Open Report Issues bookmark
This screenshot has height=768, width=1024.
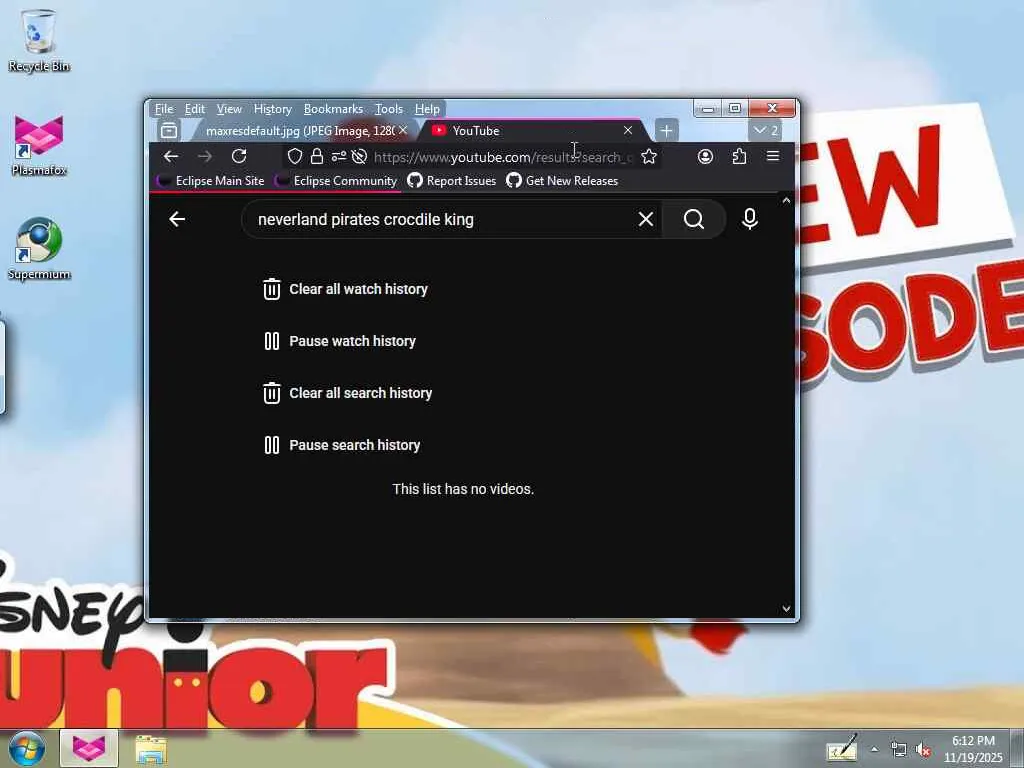click(452, 181)
